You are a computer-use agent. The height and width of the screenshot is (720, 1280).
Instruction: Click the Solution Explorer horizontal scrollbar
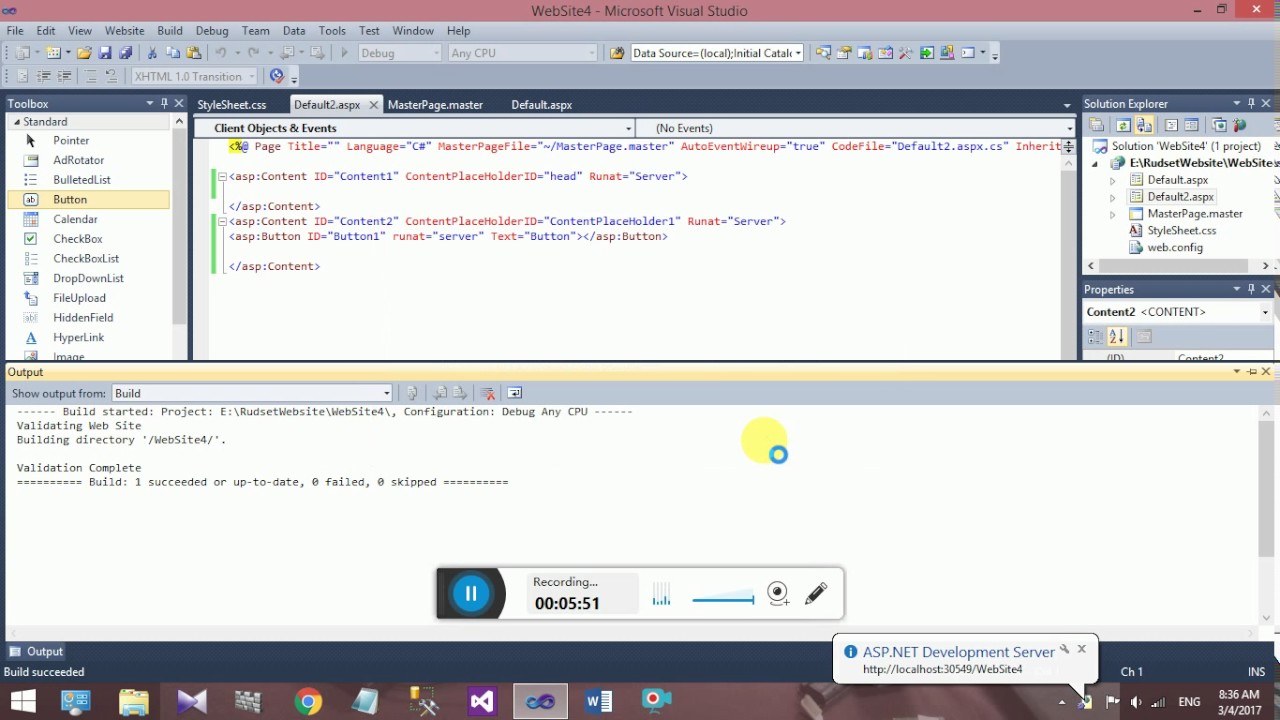pos(1172,266)
